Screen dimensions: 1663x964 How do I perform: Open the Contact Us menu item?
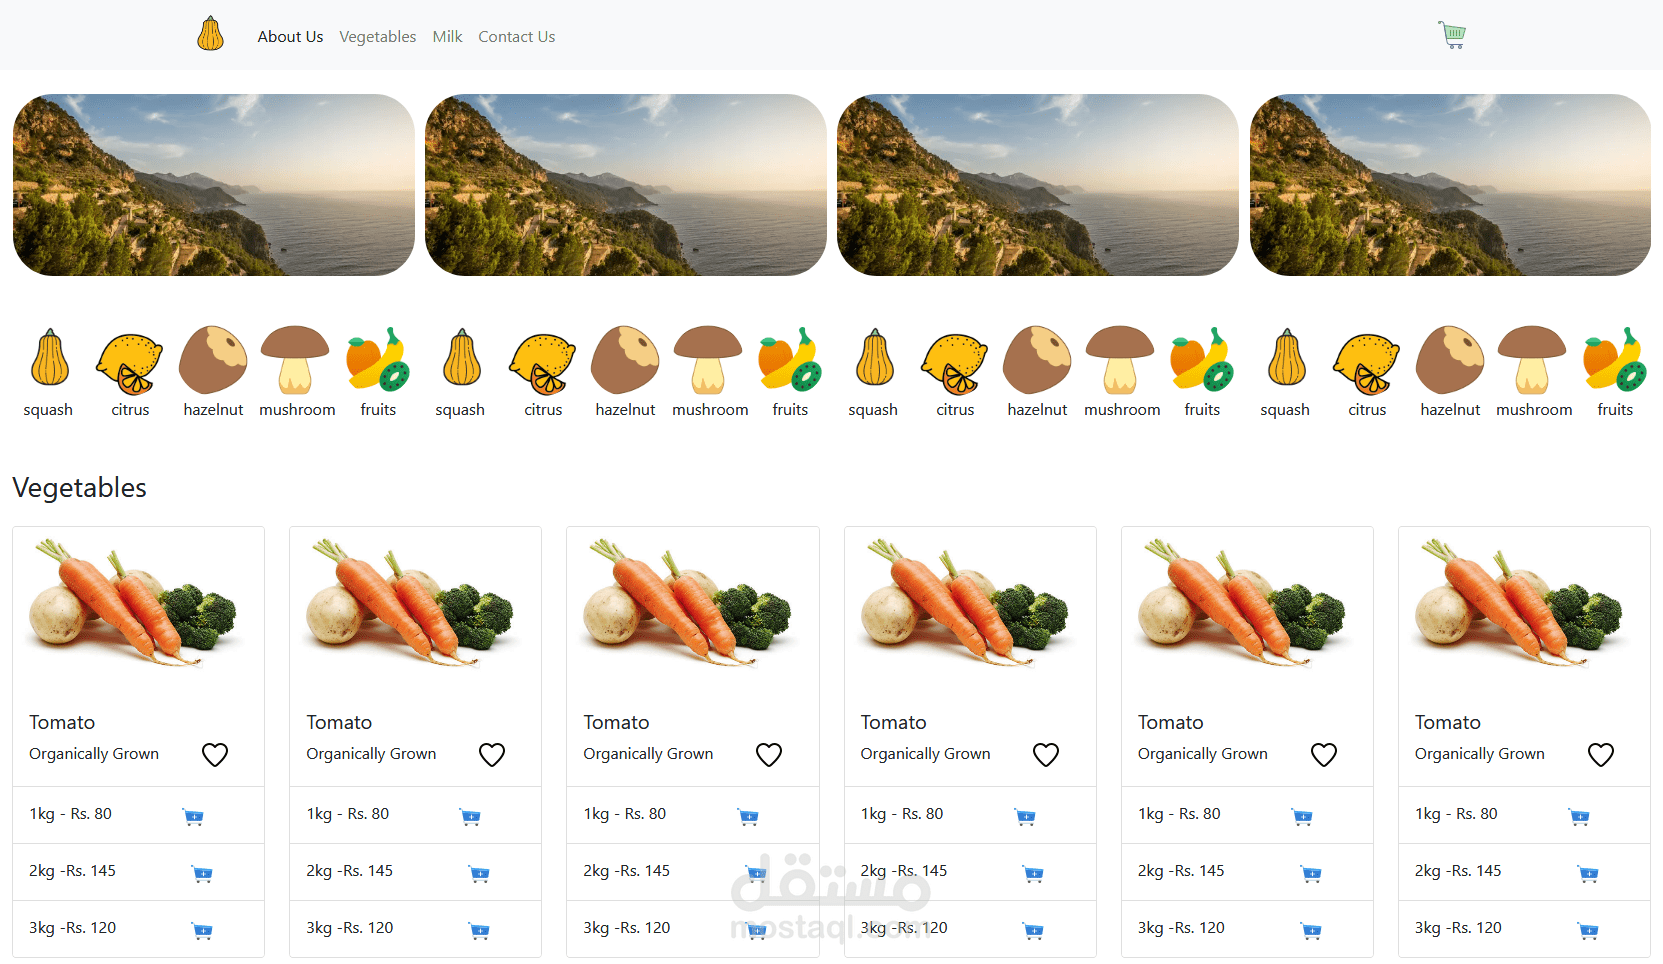click(516, 36)
